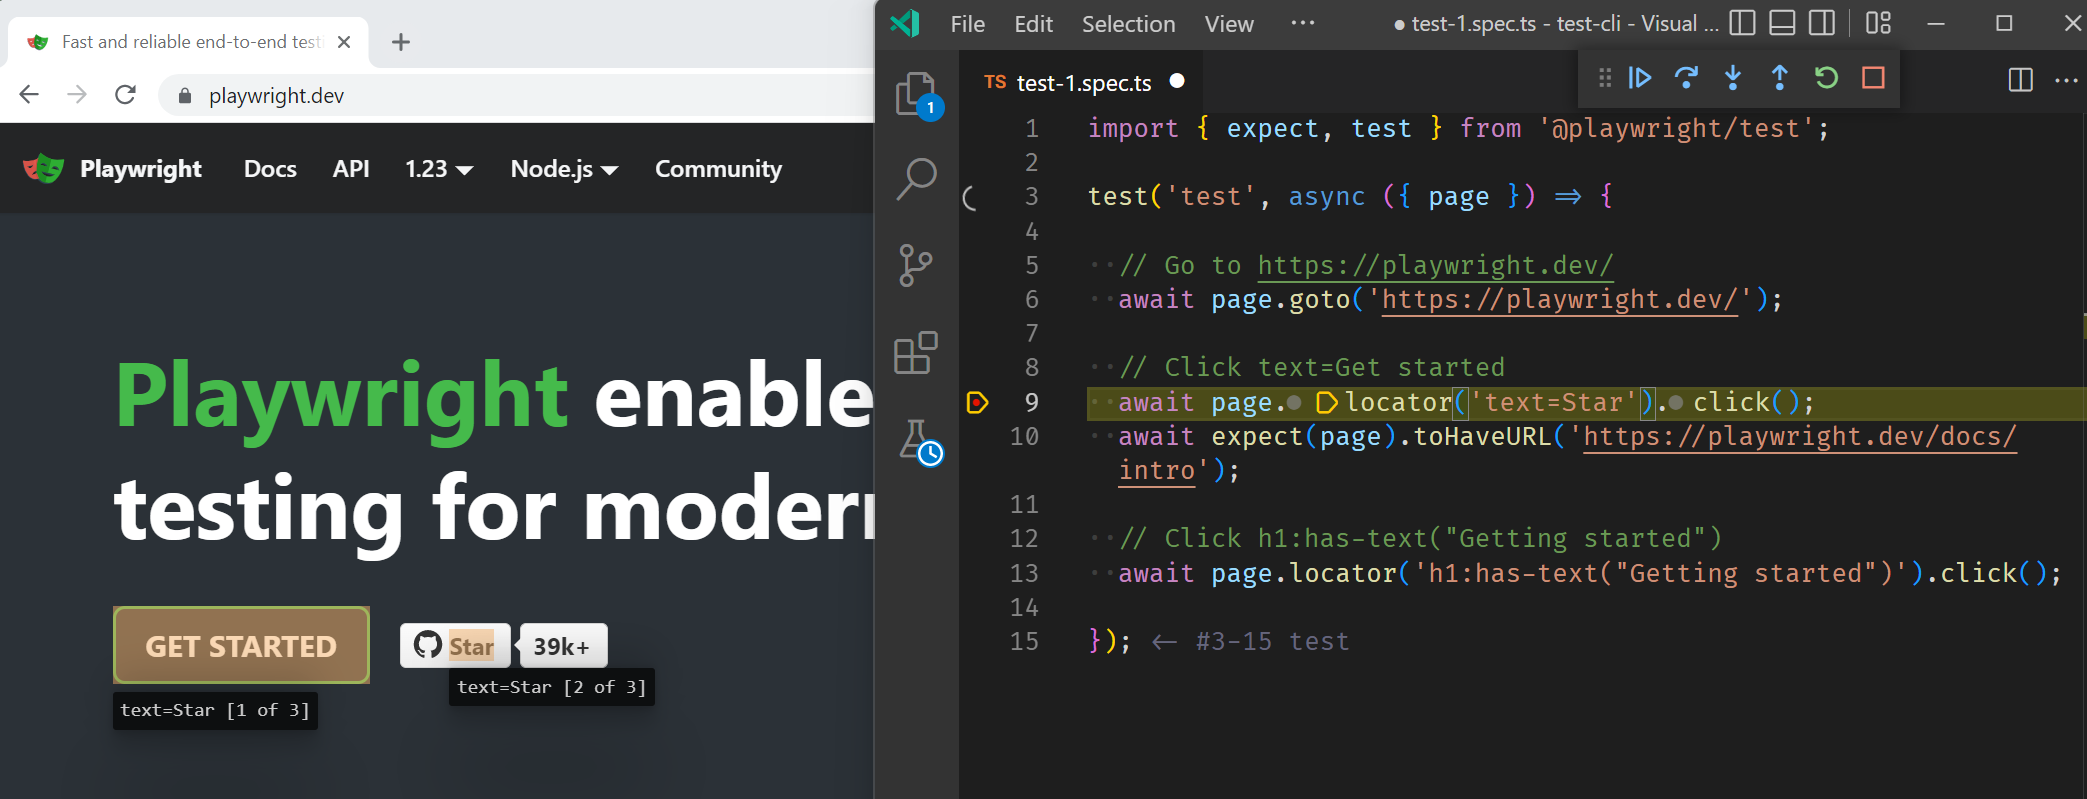View site info via the lock icon
Image resolution: width=2087 pixels, height=799 pixels.
tap(184, 96)
